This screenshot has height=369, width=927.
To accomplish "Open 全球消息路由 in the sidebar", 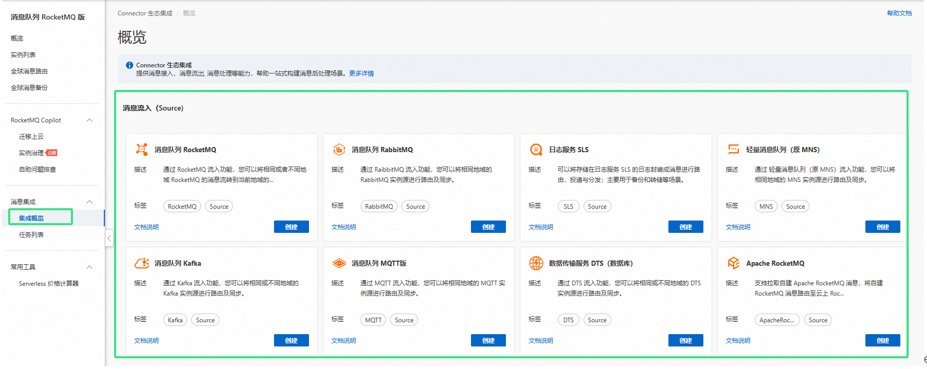I will (29, 71).
